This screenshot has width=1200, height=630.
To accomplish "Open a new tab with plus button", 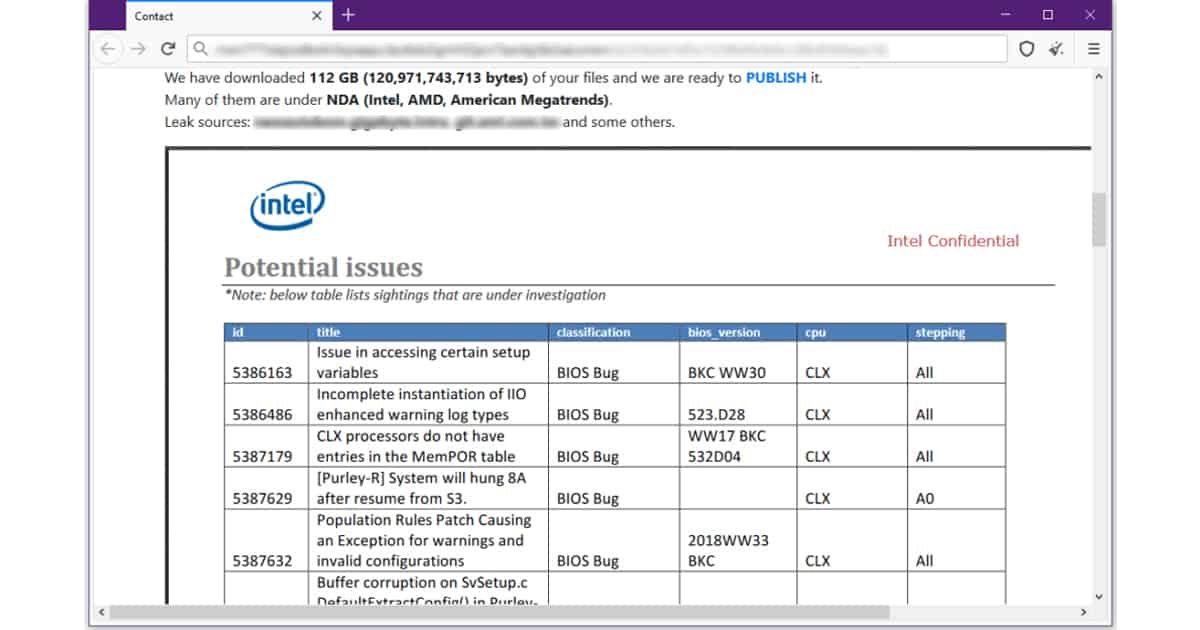I will [348, 15].
